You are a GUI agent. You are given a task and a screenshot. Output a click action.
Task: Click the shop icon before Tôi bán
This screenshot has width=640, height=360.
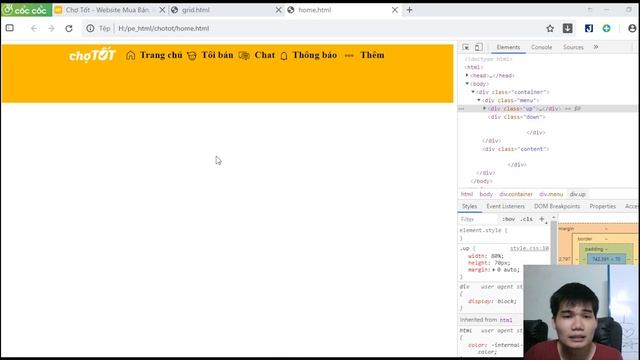click(x=192, y=56)
